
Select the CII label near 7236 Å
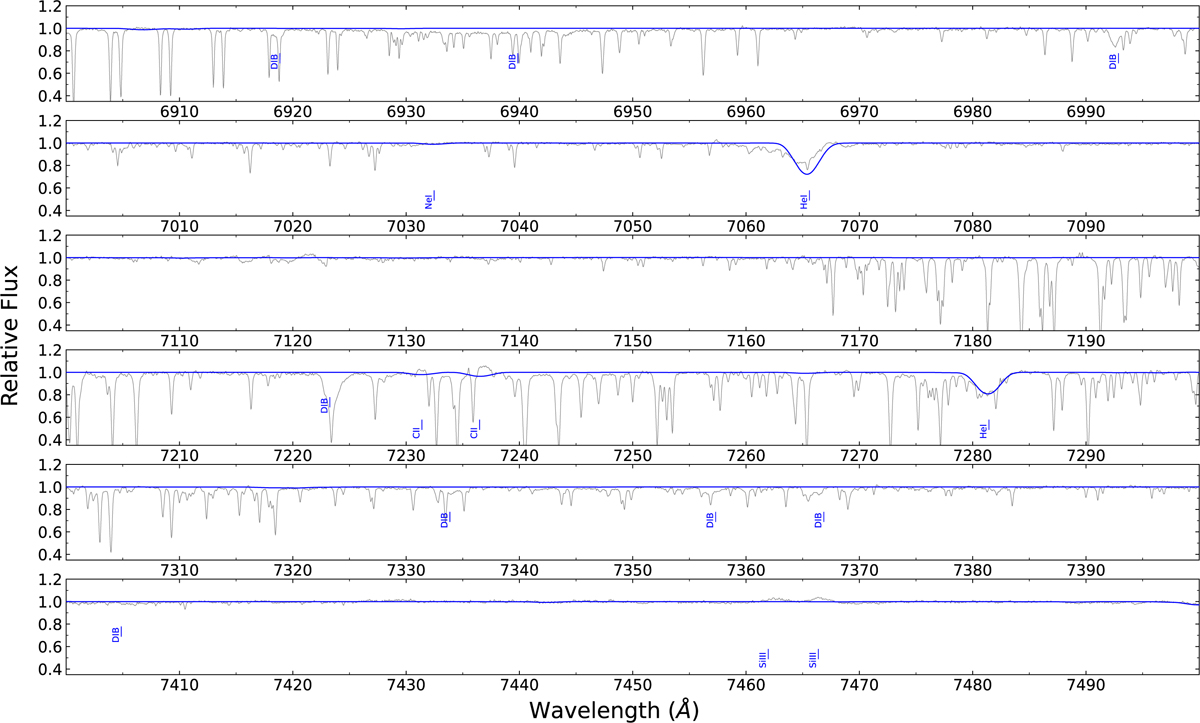(476, 429)
